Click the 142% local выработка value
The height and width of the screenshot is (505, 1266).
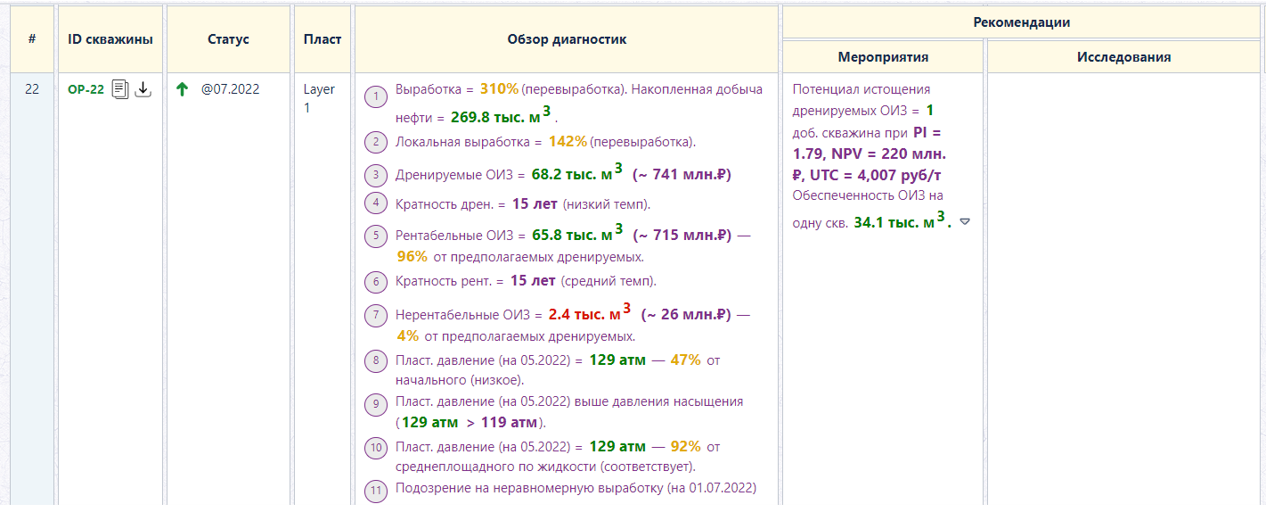click(x=567, y=141)
